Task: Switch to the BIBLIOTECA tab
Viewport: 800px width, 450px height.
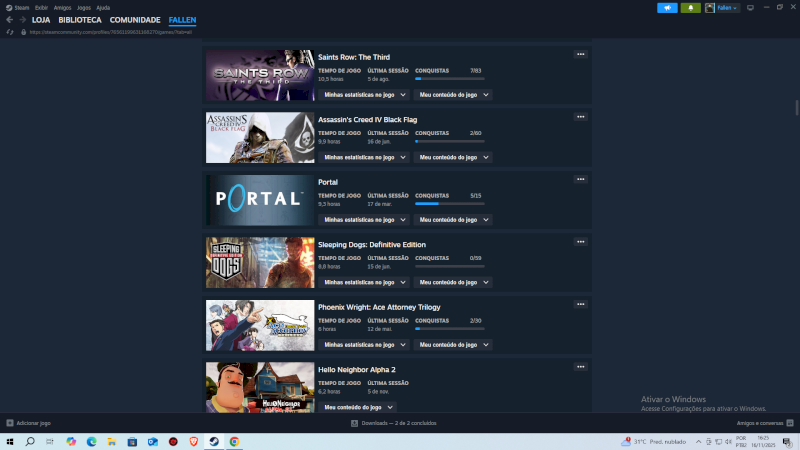Action: 80,20
